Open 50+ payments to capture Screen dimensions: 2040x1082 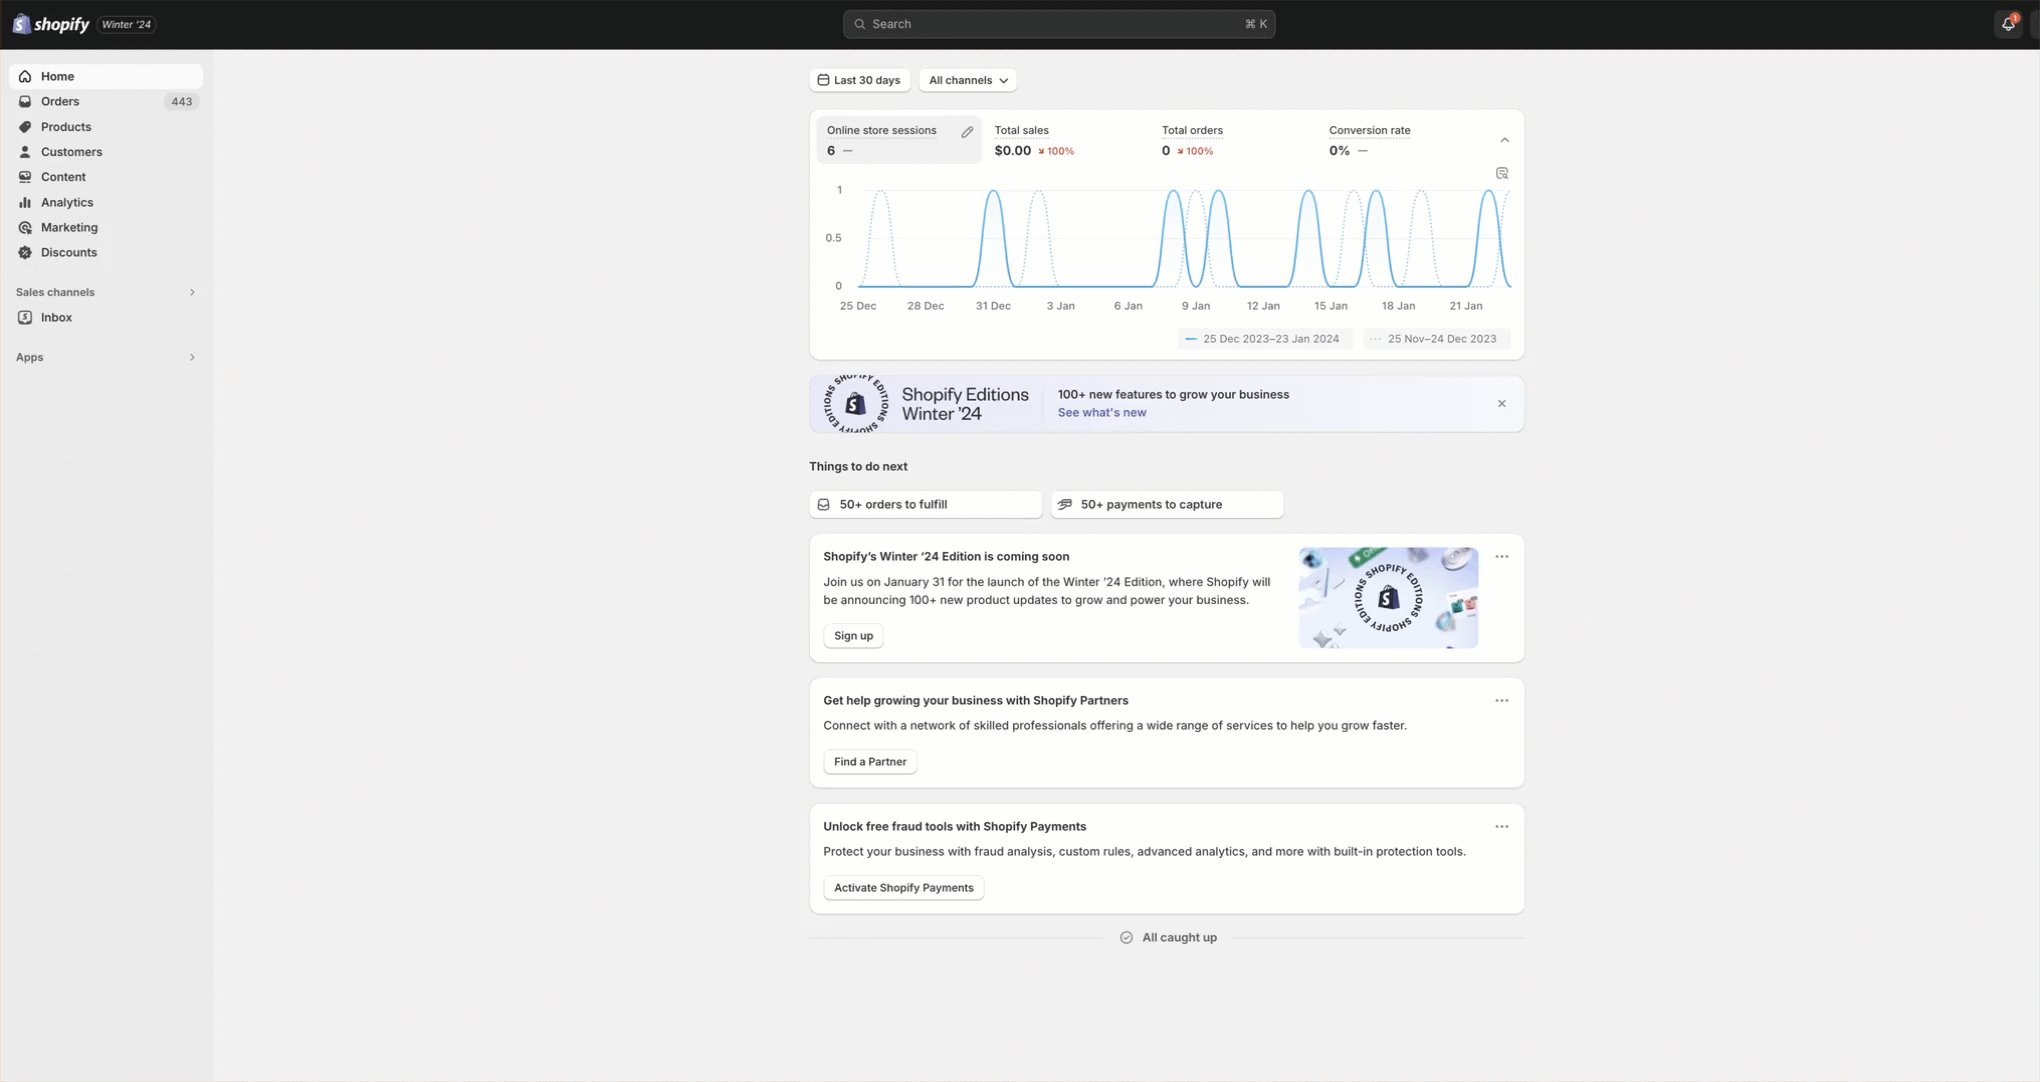coord(1167,505)
